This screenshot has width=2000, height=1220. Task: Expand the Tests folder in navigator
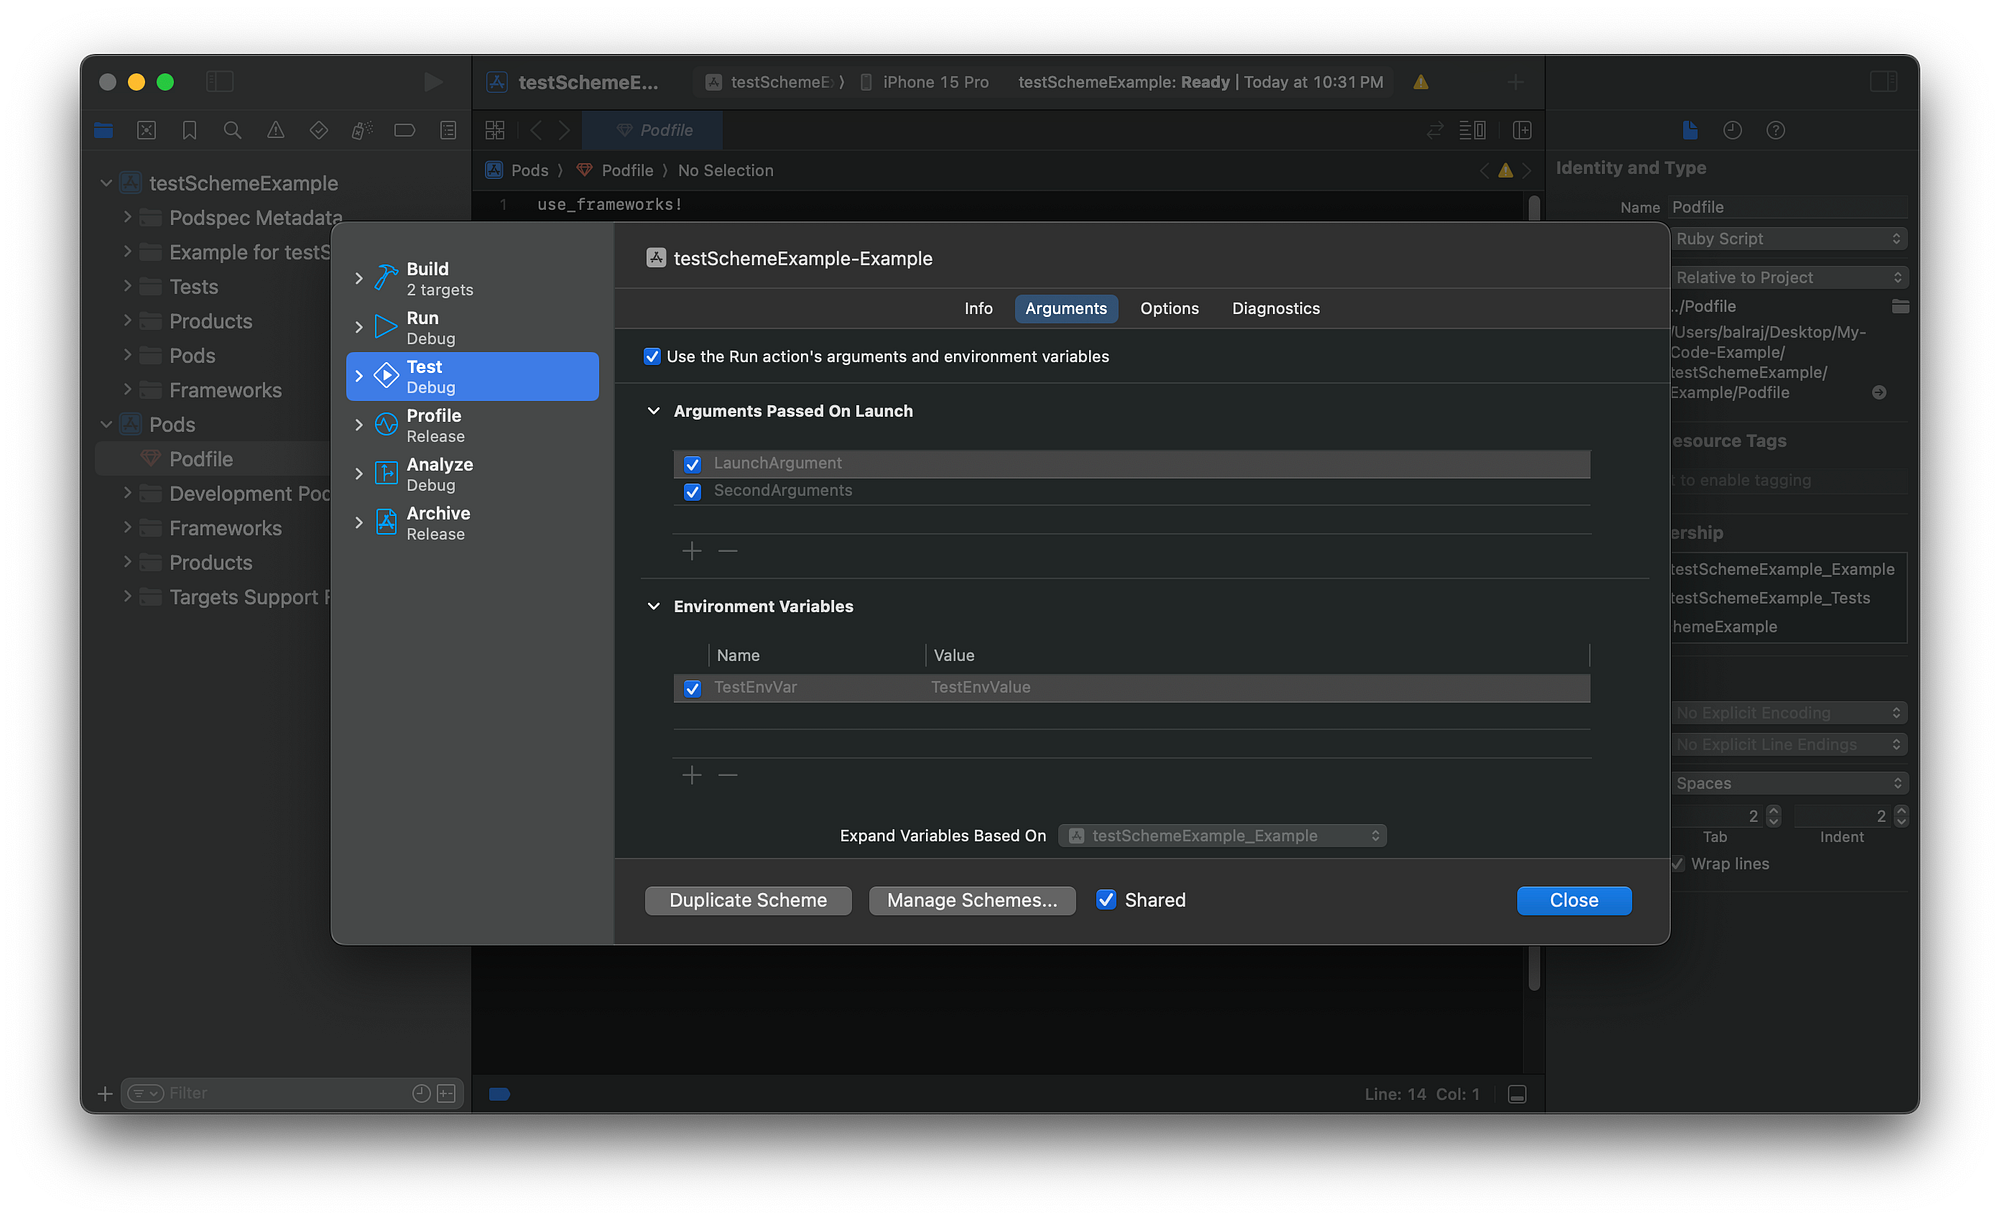tap(127, 286)
